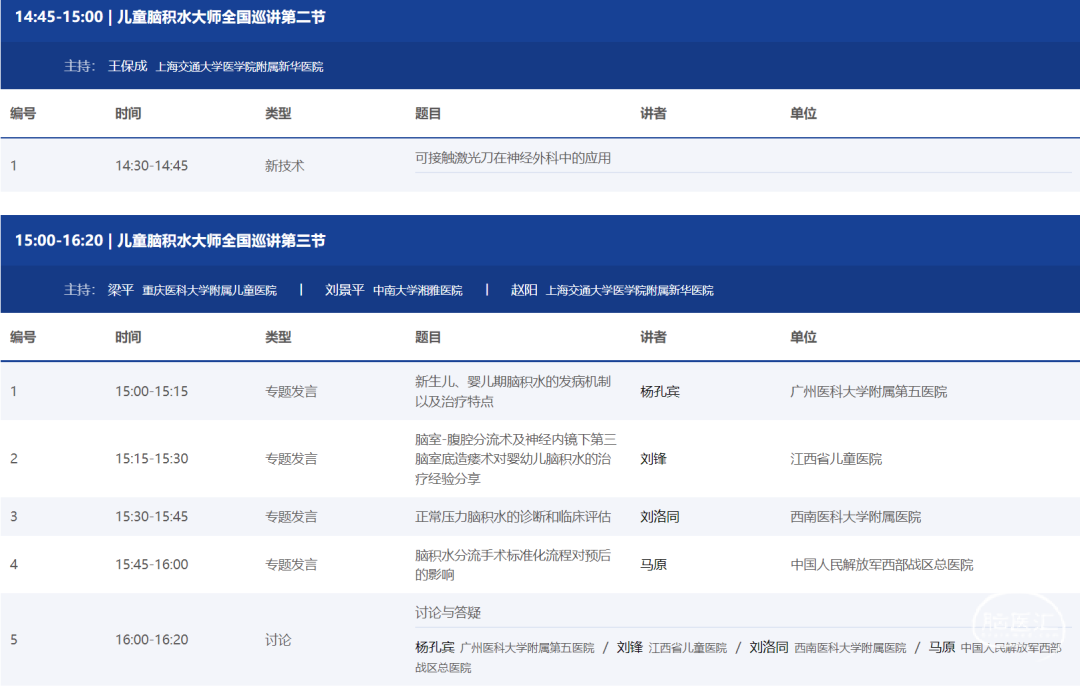1080x687 pixels.
Task: Click the 新技术 type cell
Action: point(284,166)
